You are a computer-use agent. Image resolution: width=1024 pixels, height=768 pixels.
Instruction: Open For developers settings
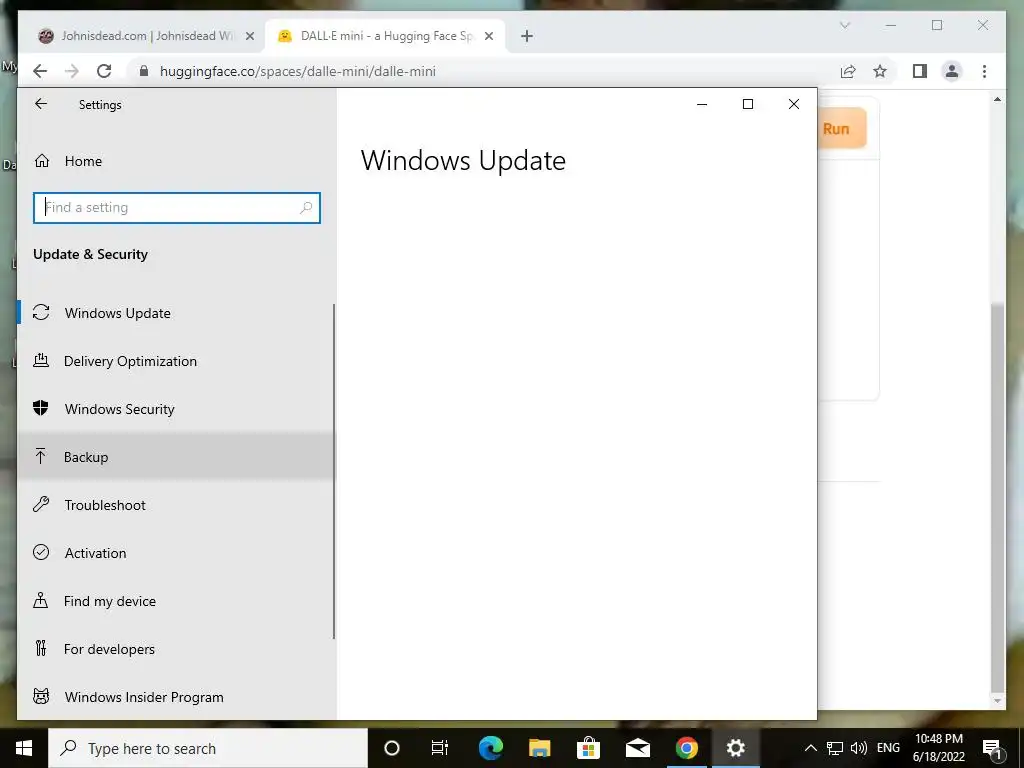click(176, 649)
